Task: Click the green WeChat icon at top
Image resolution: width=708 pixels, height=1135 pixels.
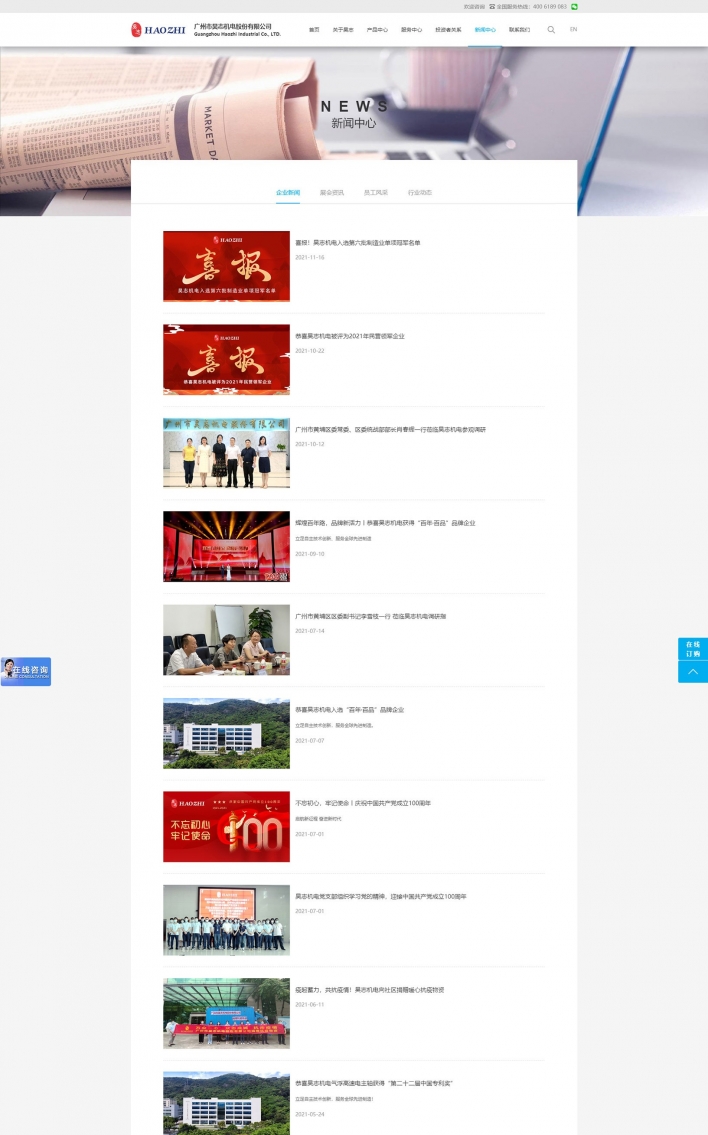Action: coord(575,6)
